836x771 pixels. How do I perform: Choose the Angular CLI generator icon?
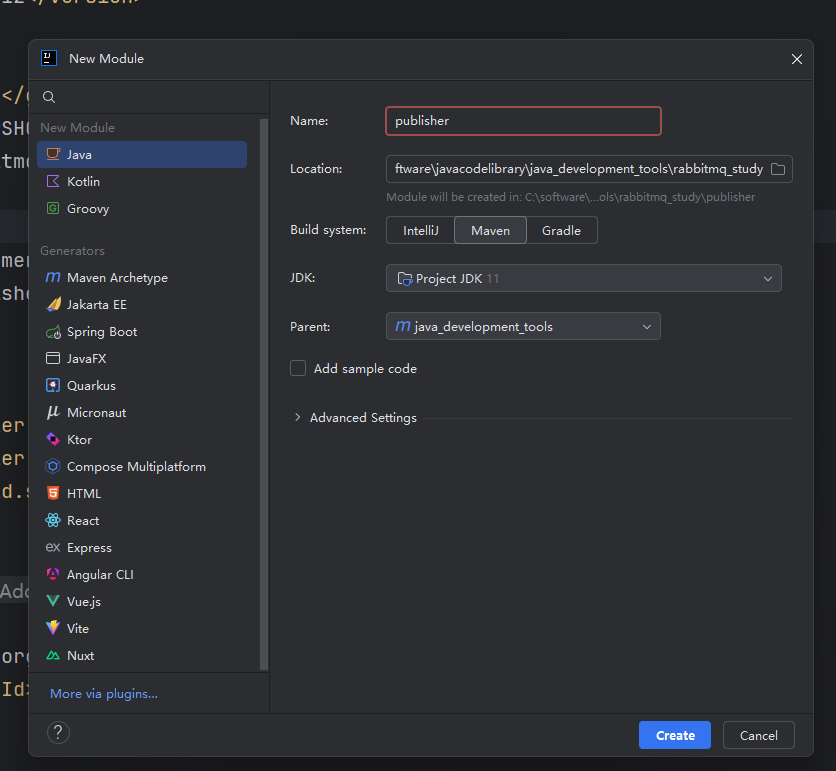tap(53, 575)
